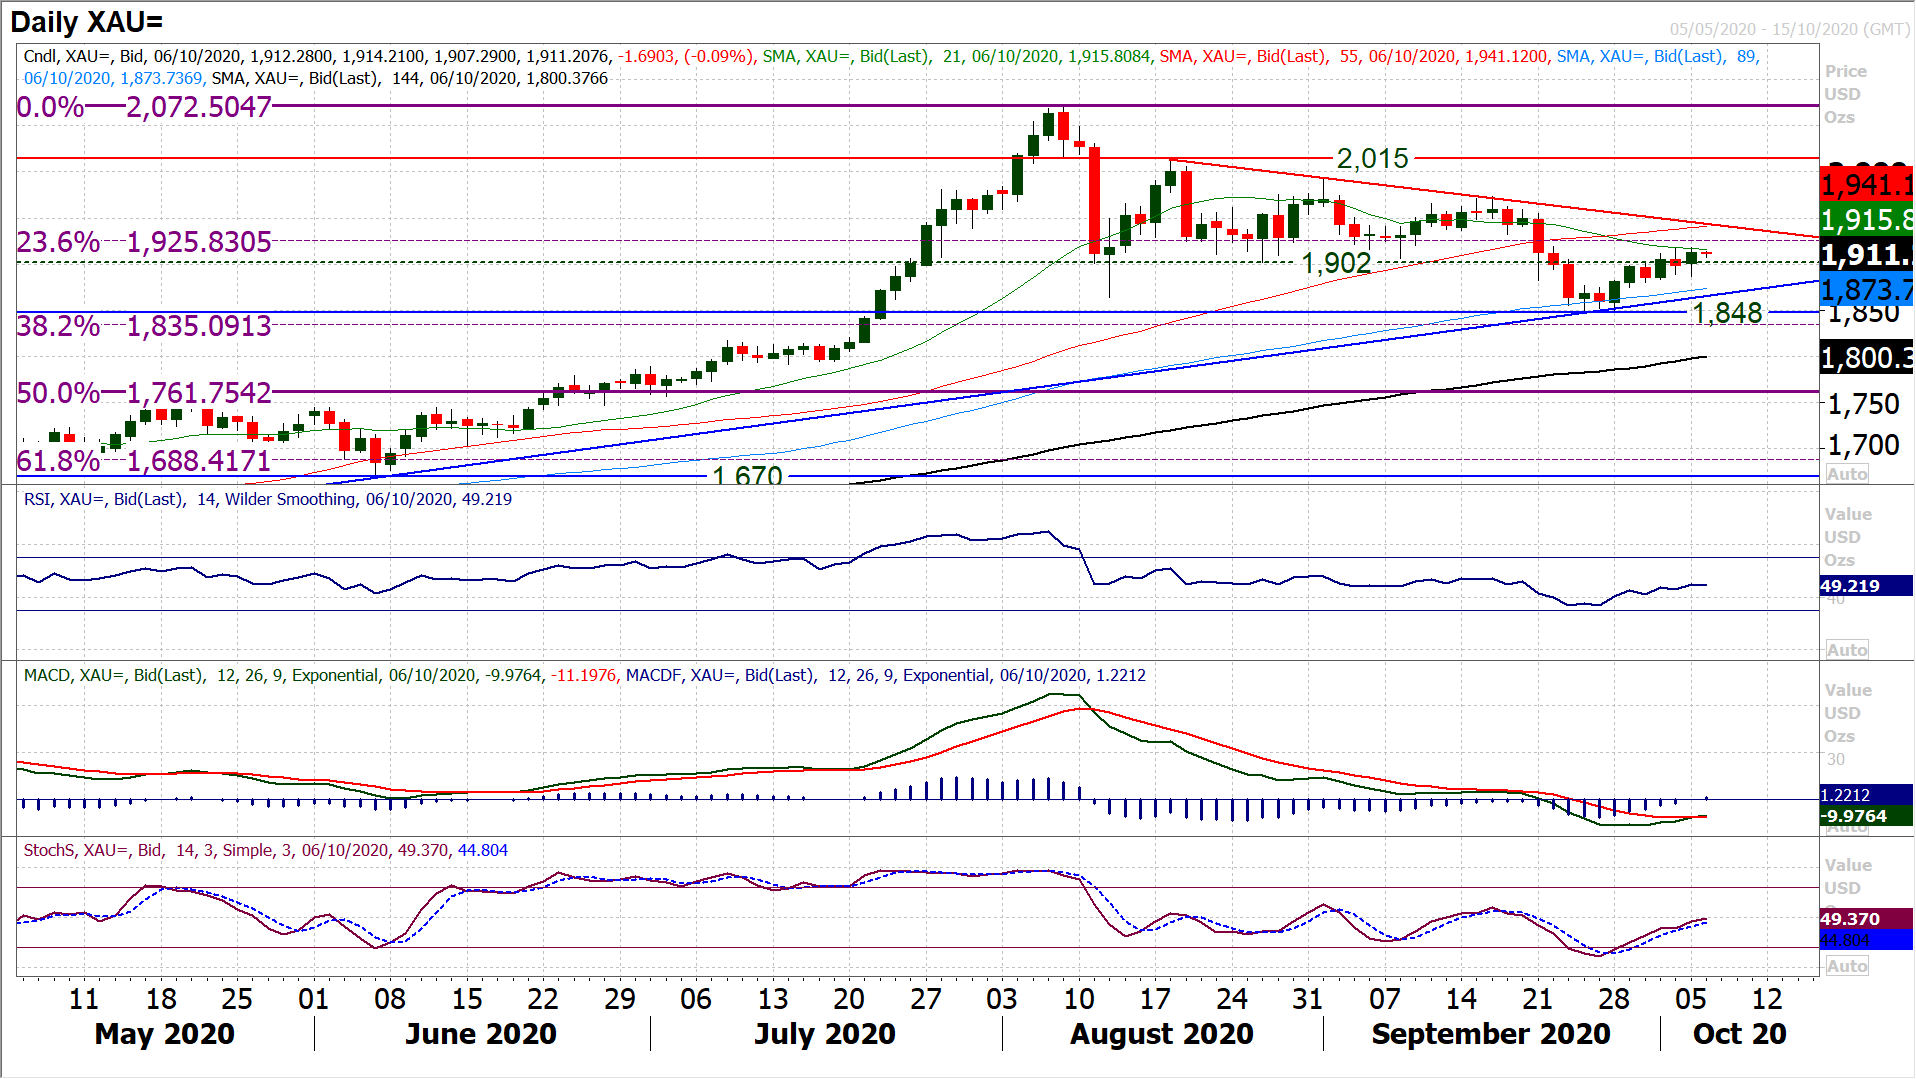Click the June 2020 month label on time axis

click(x=481, y=1034)
